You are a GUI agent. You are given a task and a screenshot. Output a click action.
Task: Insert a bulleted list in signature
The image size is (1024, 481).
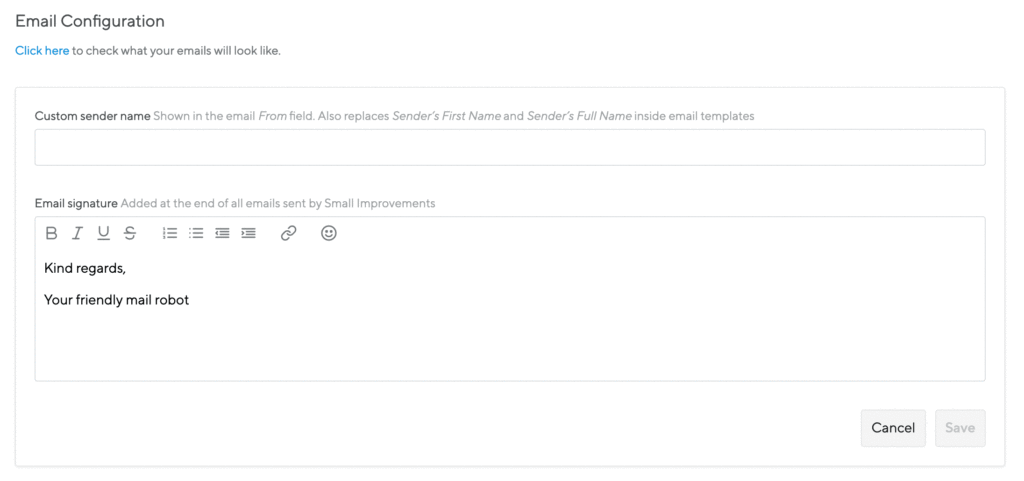point(196,233)
